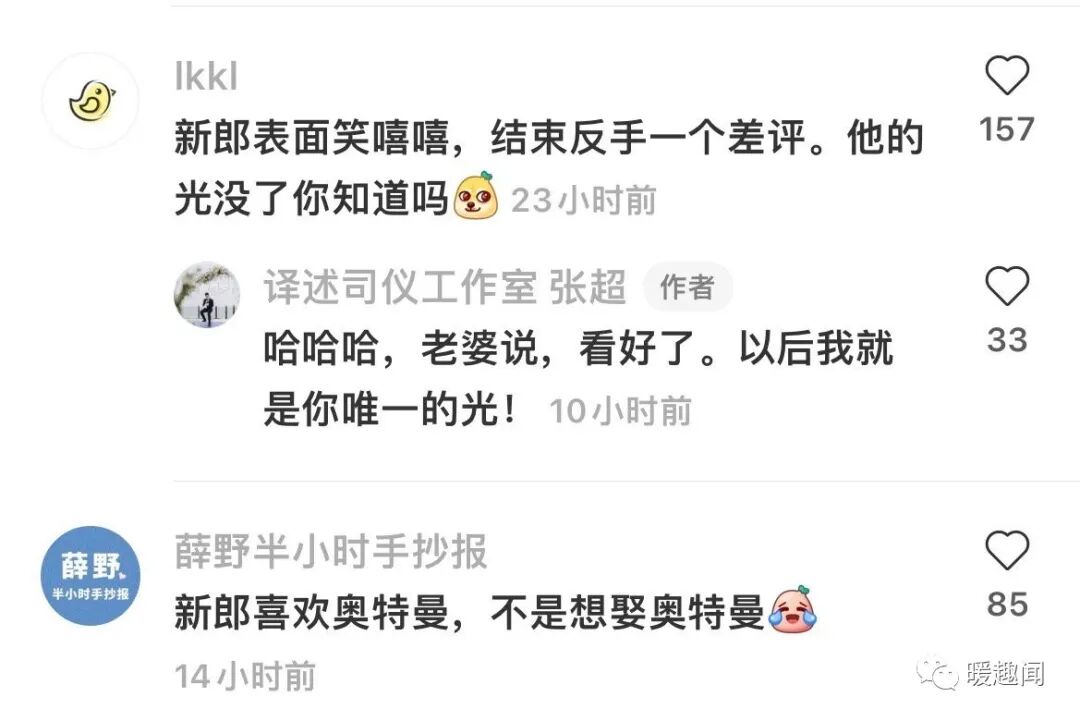Tap the 157 like count
Viewport: 1080px width, 721px height.
pyautogui.click(x=1007, y=129)
